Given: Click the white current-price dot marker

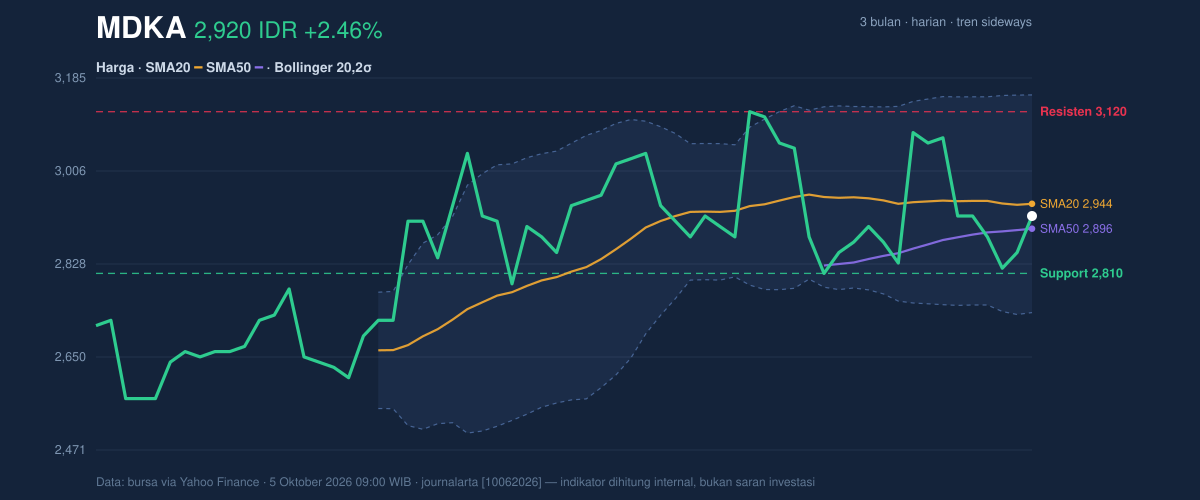Looking at the screenshot, I should pyautogui.click(x=1032, y=216).
